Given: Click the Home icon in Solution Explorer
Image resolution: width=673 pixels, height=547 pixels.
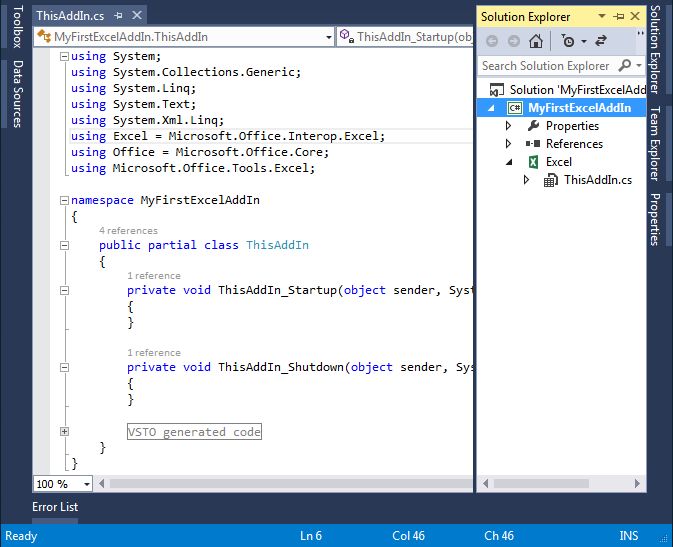Looking at the screenshot, I should point(536,41).
